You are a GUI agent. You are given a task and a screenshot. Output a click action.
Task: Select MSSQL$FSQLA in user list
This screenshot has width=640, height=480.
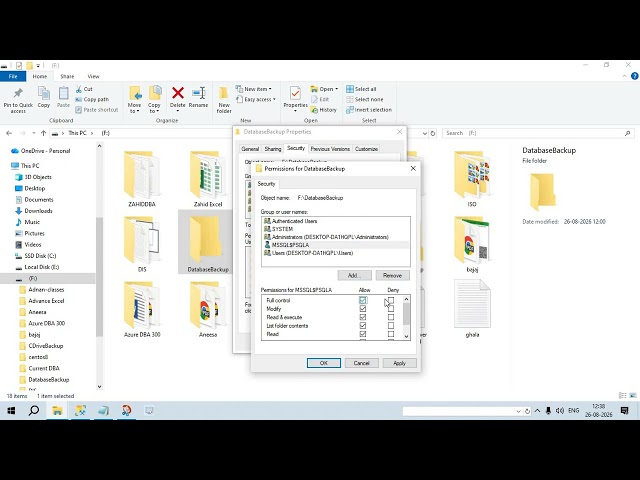point(335,245)
